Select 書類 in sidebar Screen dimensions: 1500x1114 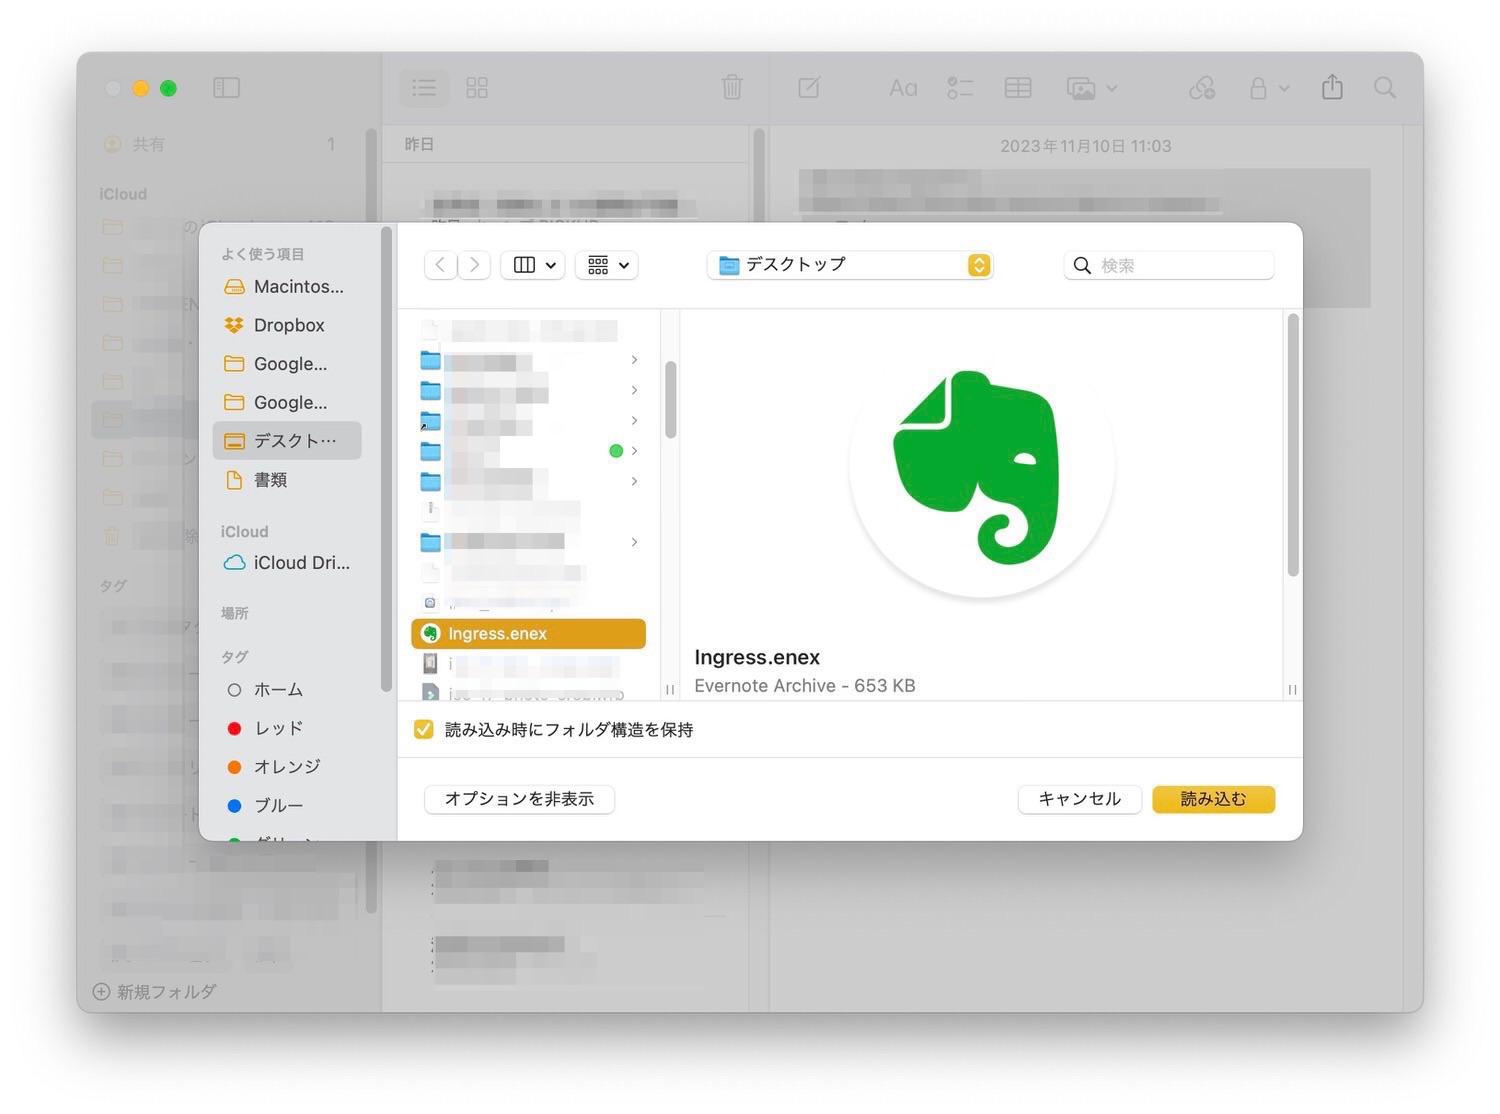[287, 480]
